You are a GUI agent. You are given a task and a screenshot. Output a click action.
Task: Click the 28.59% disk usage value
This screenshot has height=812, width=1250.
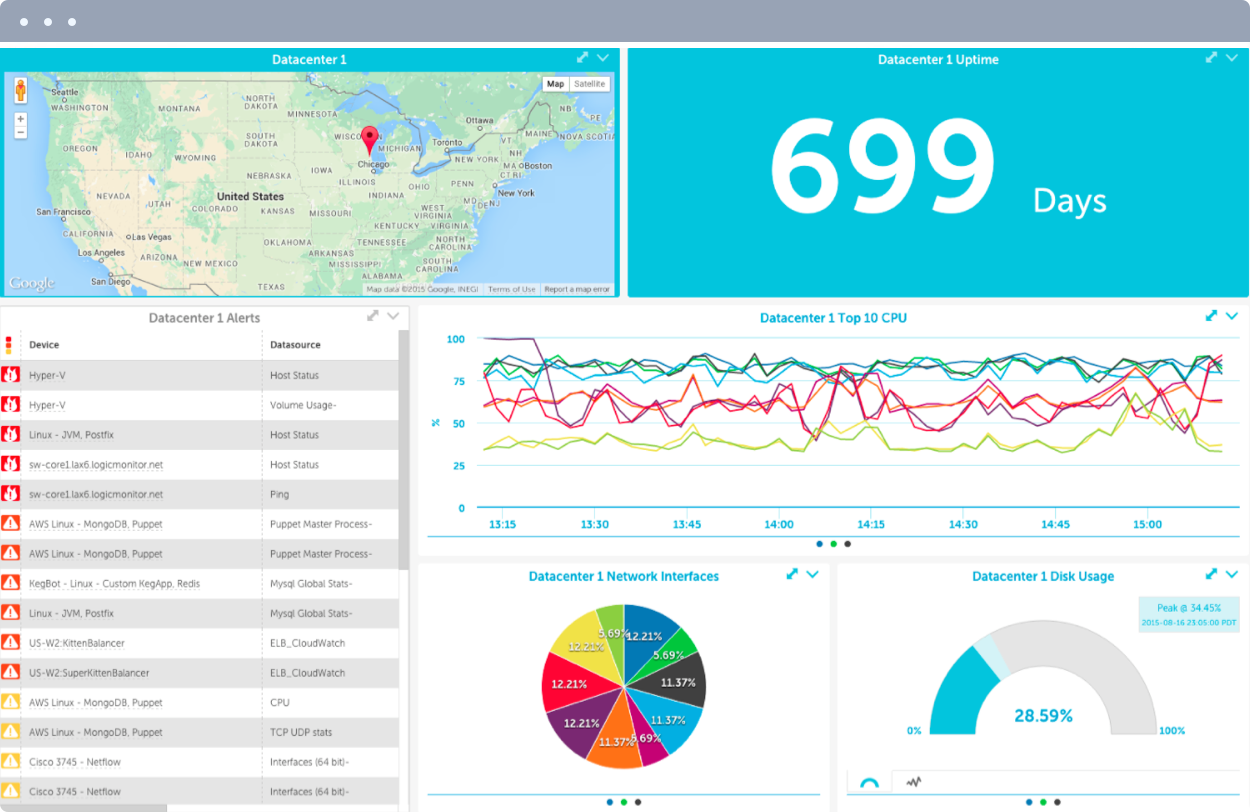[1043, 716]
